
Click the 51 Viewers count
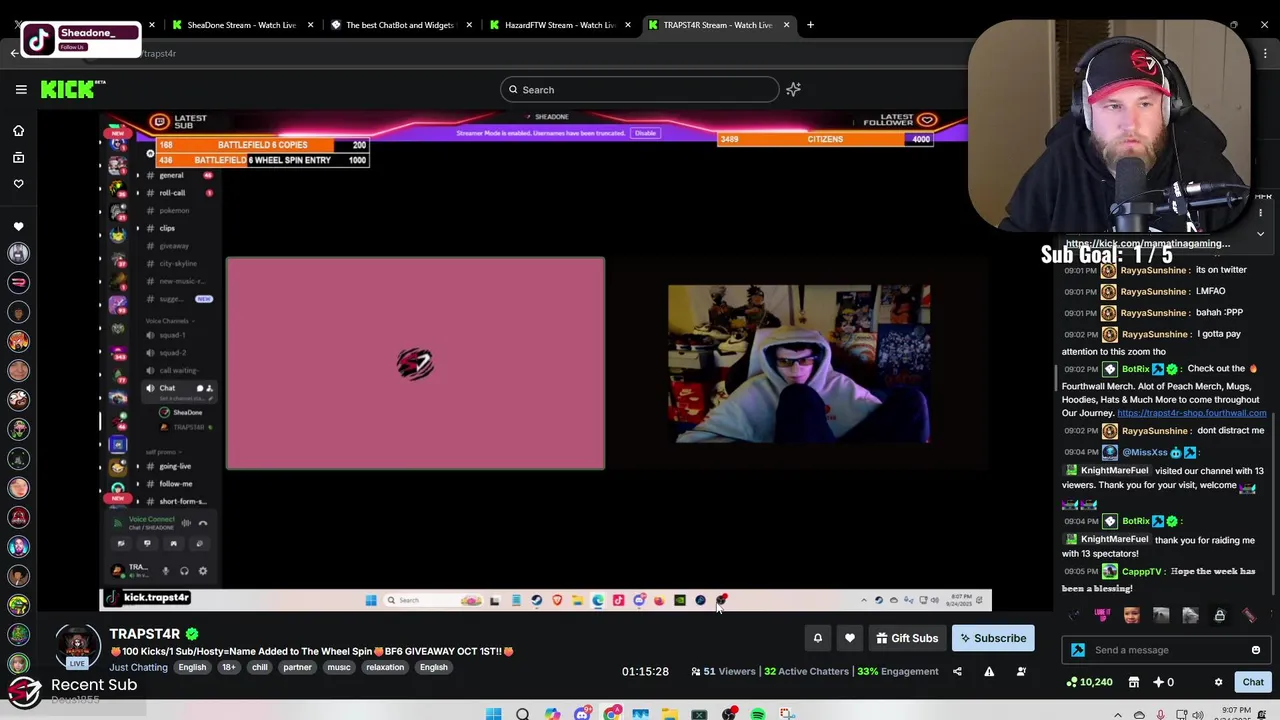point(723,672)
